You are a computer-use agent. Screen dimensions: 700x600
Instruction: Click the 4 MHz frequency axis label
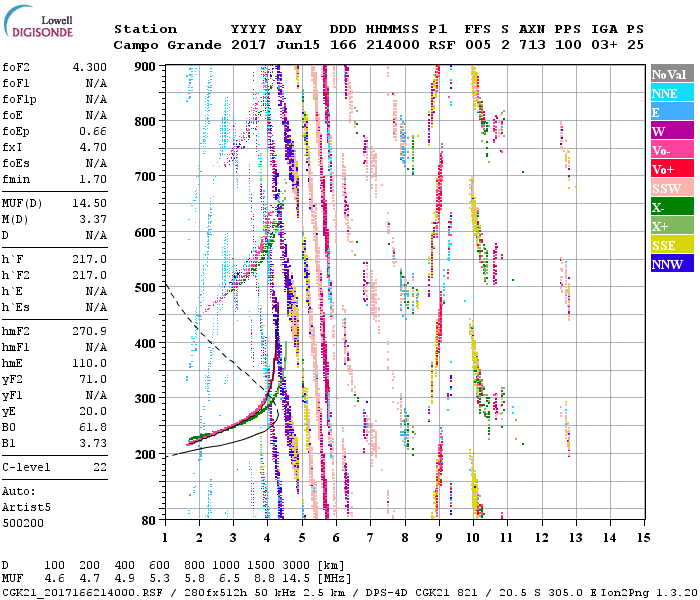click(267, 538)
